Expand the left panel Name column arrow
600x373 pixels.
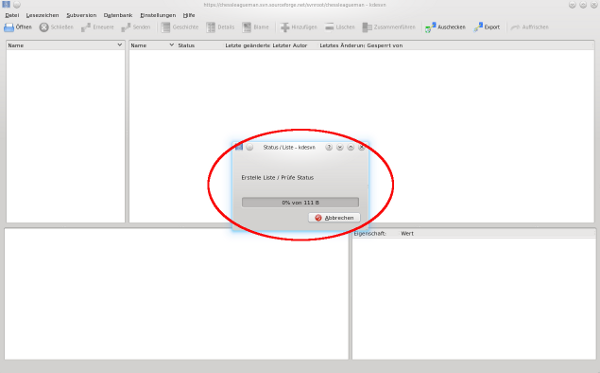tap(119, 45)
